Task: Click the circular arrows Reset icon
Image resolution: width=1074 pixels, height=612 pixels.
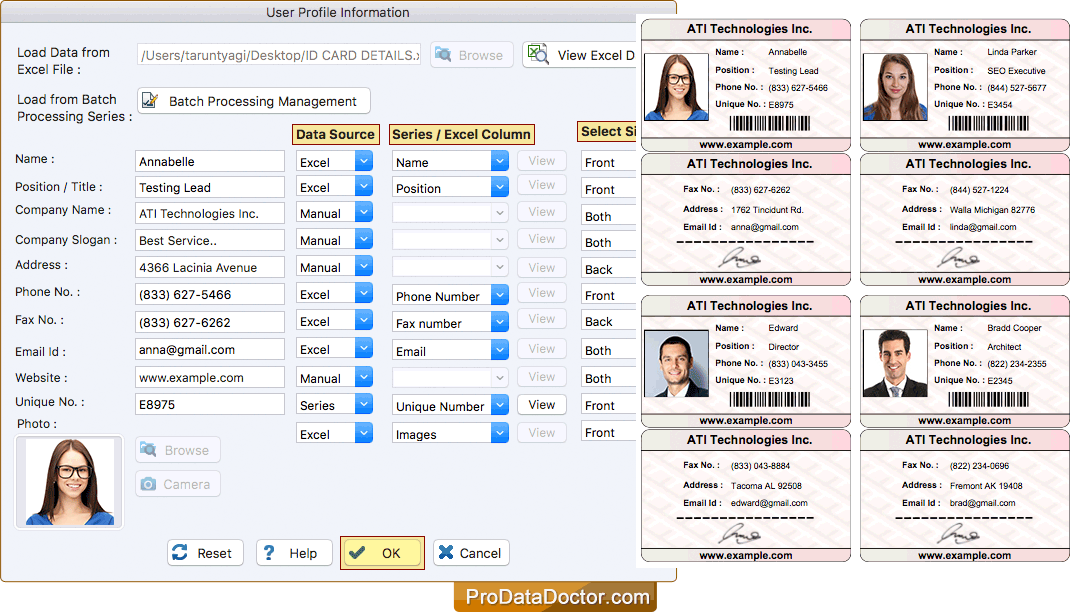Action: [x=180, y=552]
